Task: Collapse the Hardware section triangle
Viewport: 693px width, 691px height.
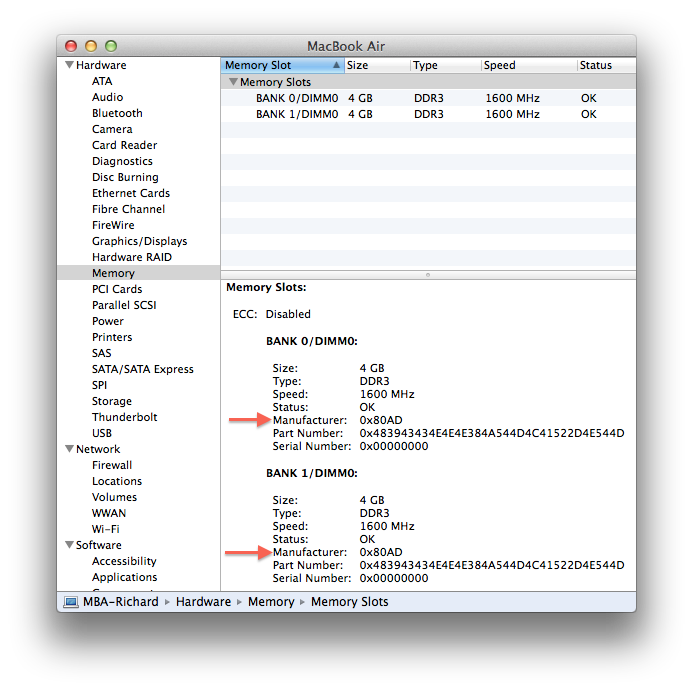Action: click(x=69, y=65)
